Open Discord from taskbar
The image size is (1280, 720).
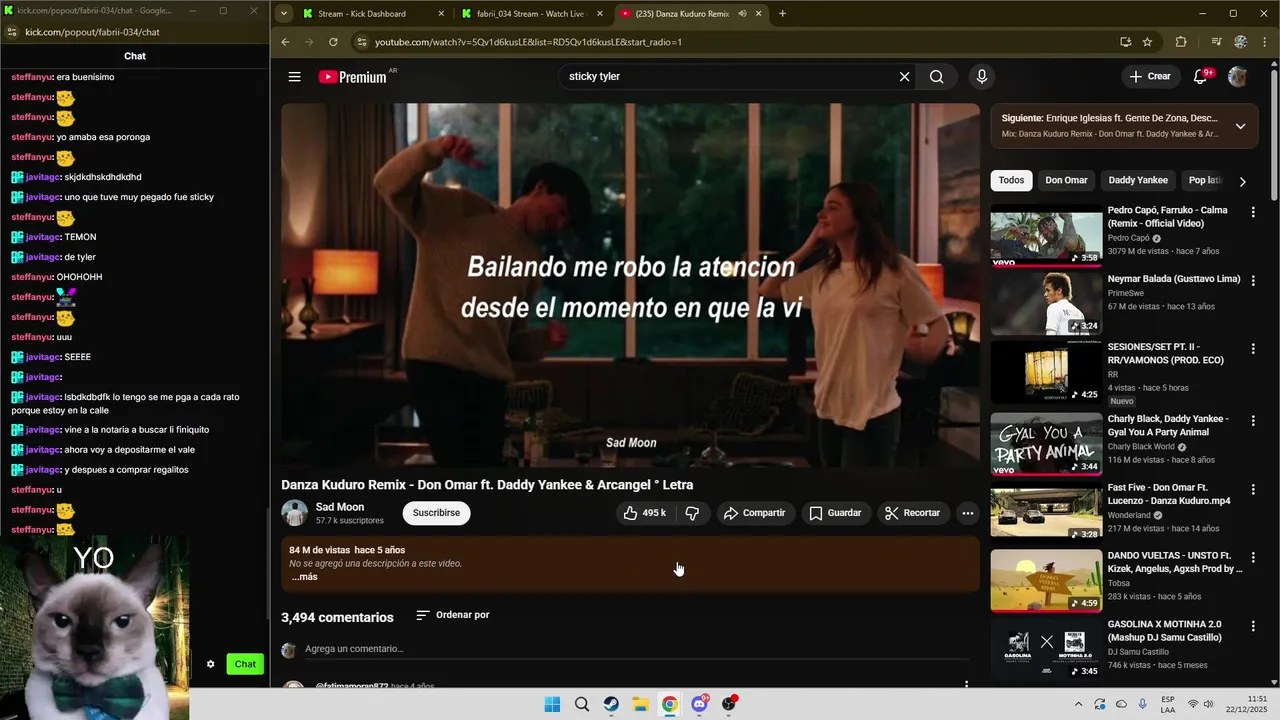coord(699,704)
